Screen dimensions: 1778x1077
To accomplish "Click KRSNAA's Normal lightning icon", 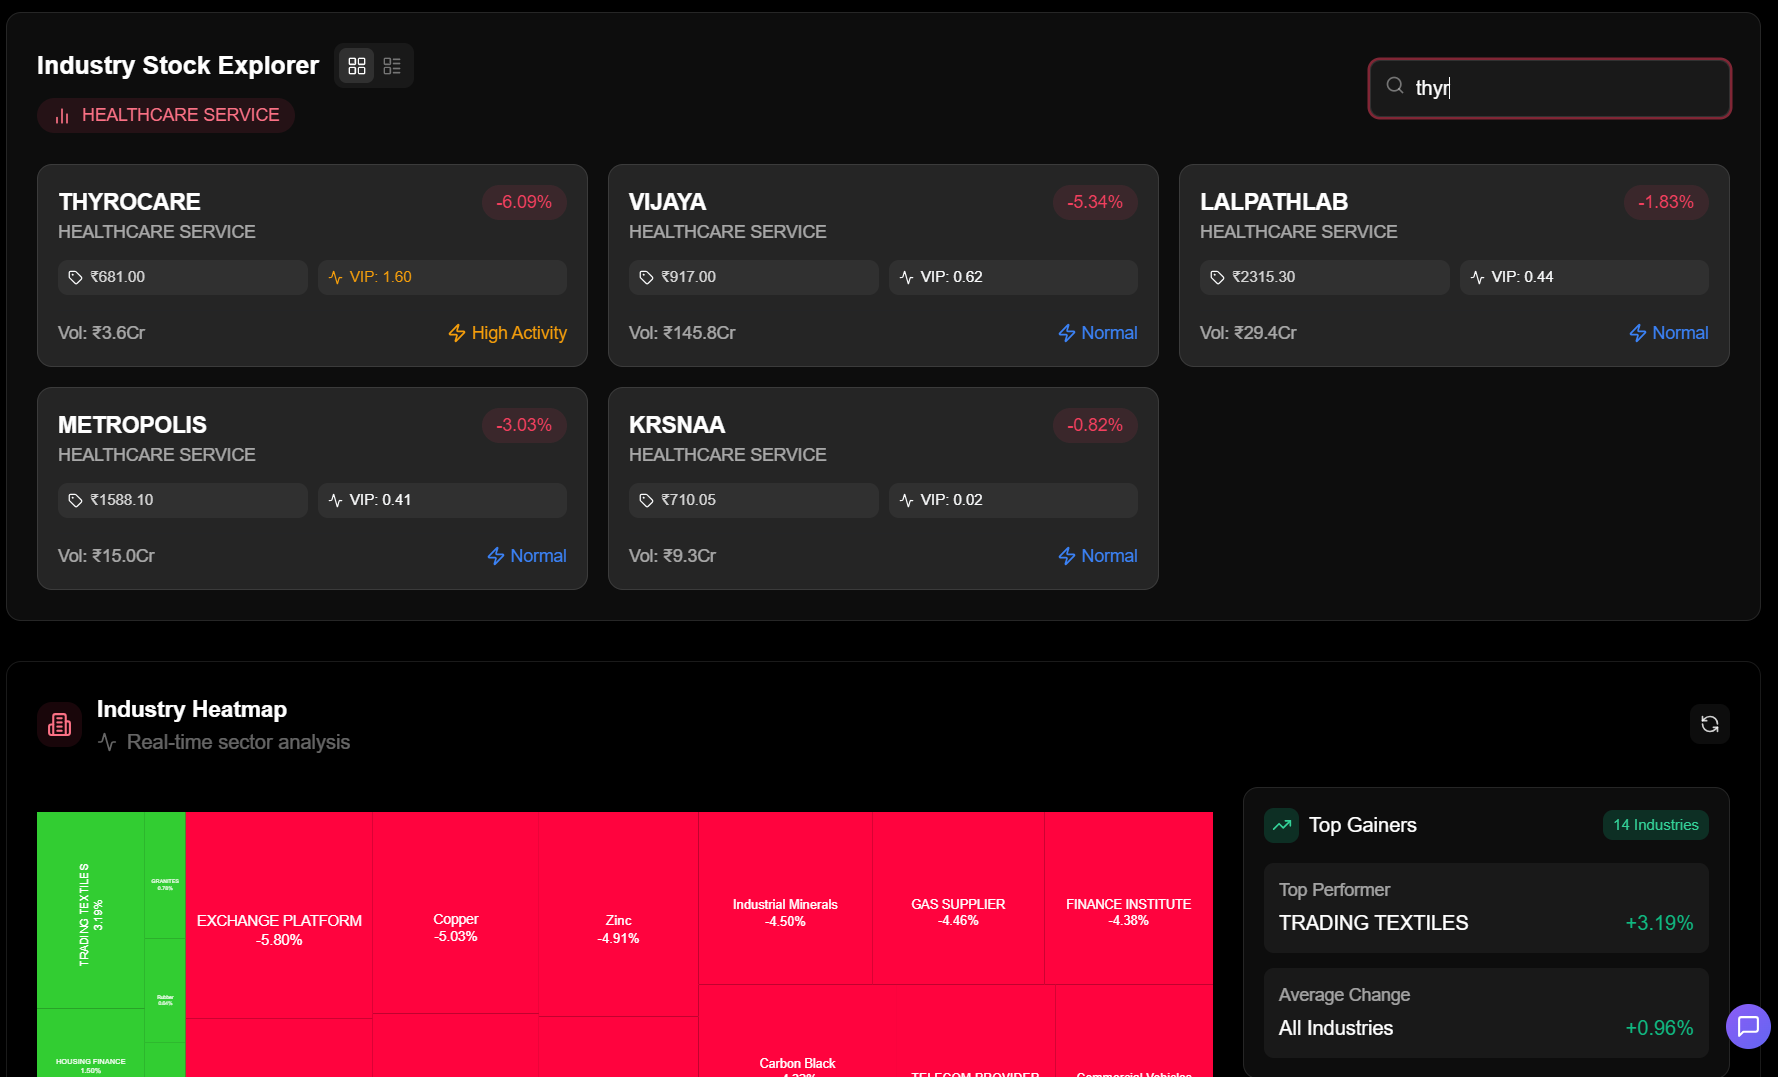I will pyautogui.click(x=1067, y=556).
